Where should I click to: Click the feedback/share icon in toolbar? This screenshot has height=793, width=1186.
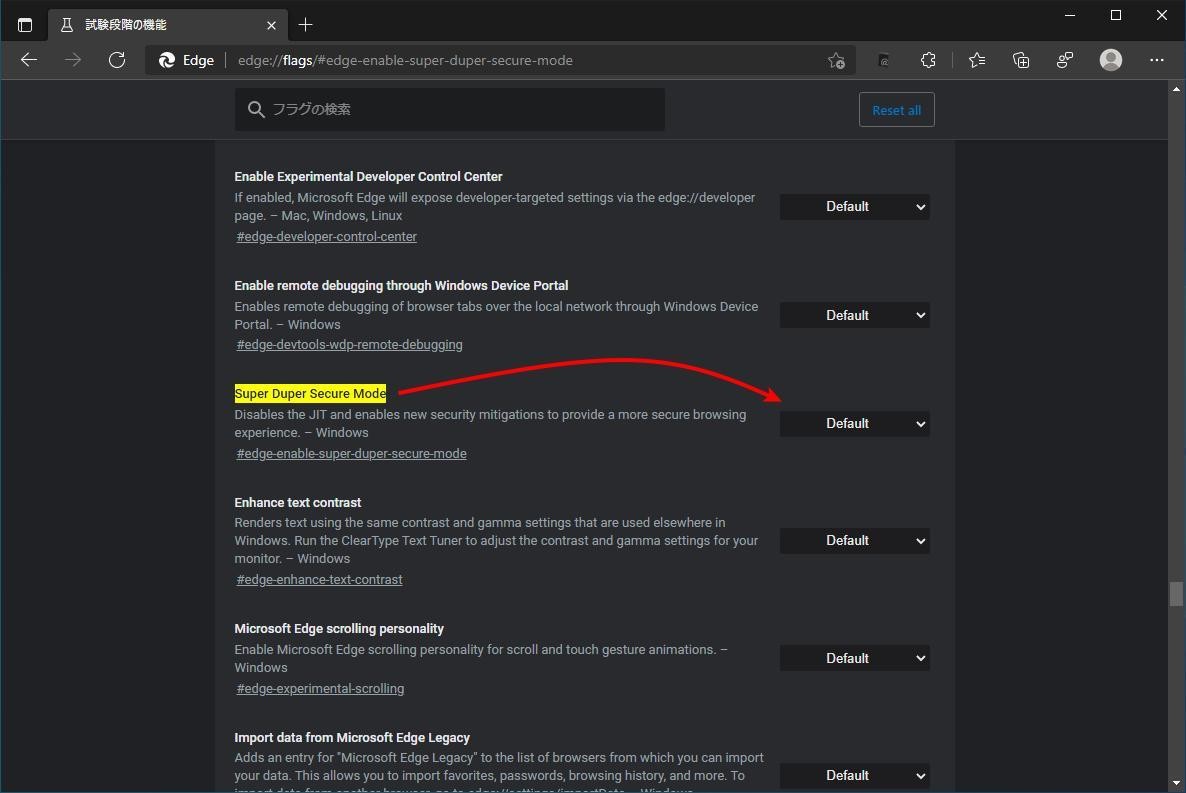(x=1065, y=60)
